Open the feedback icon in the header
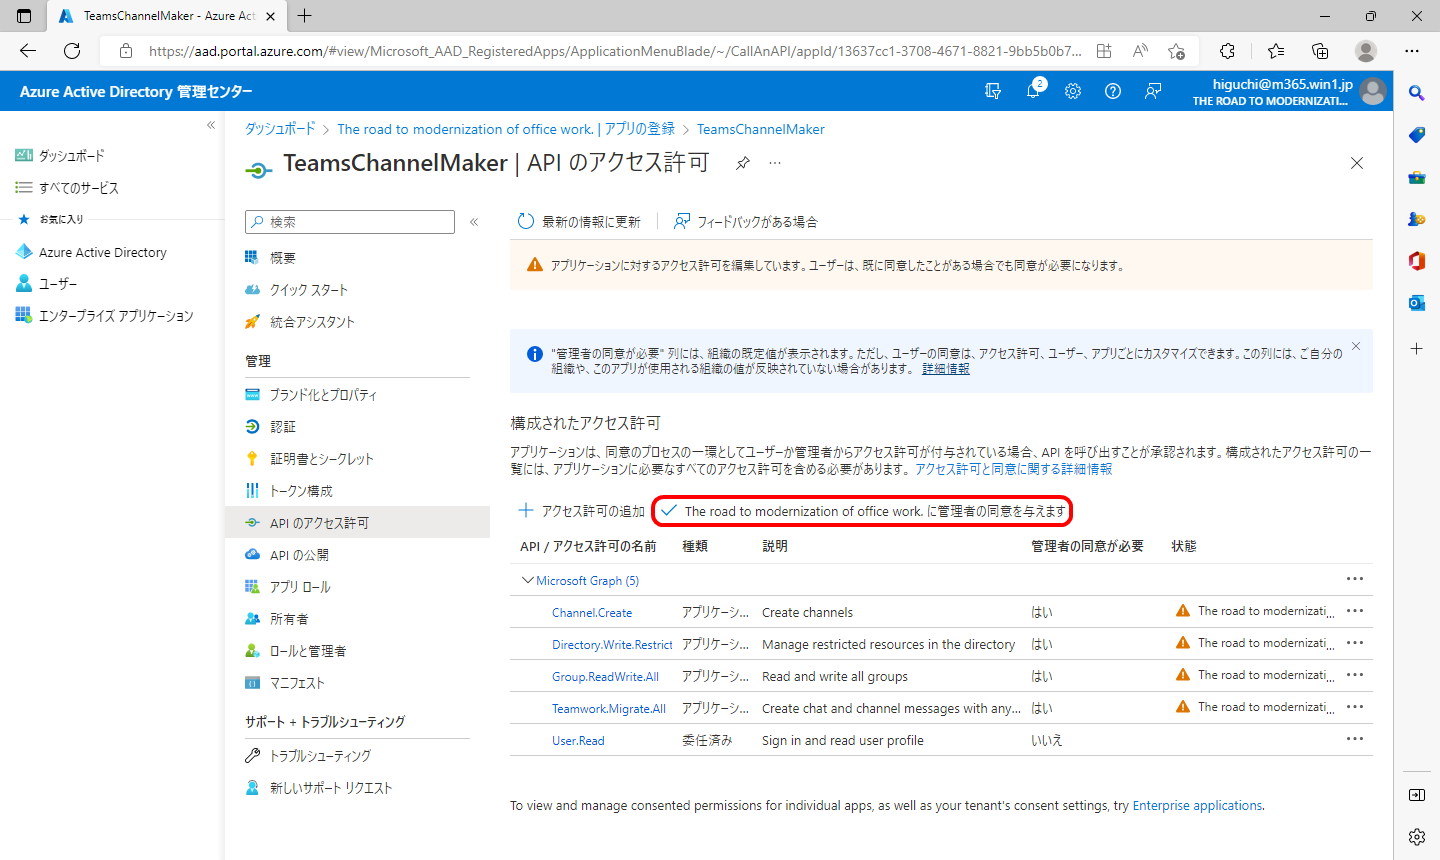The height and width of the screenshot is (860, 1440). (x=1153, y=91)
